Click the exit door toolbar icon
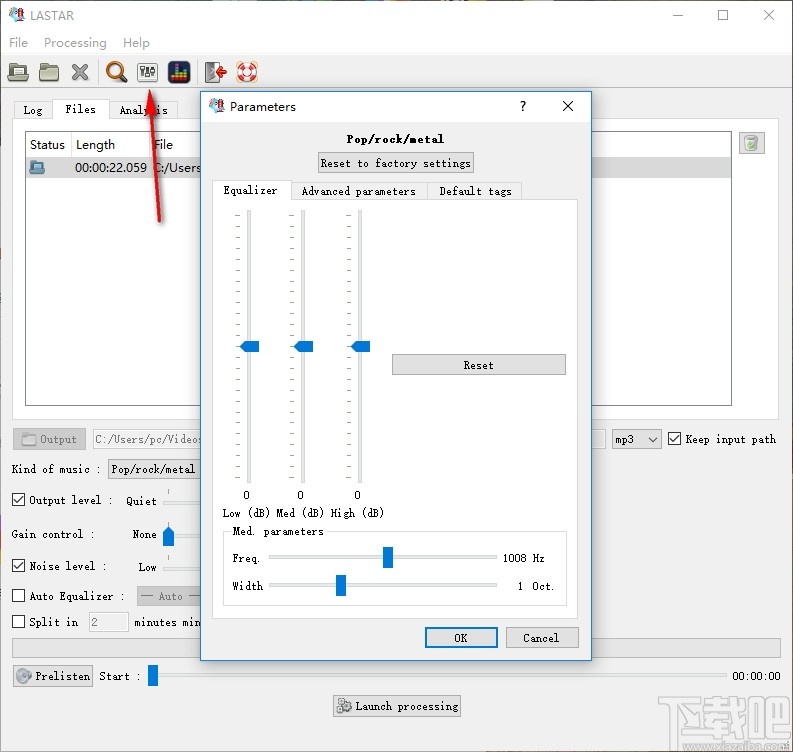The image size is (793, 752). tap(215, 72)
